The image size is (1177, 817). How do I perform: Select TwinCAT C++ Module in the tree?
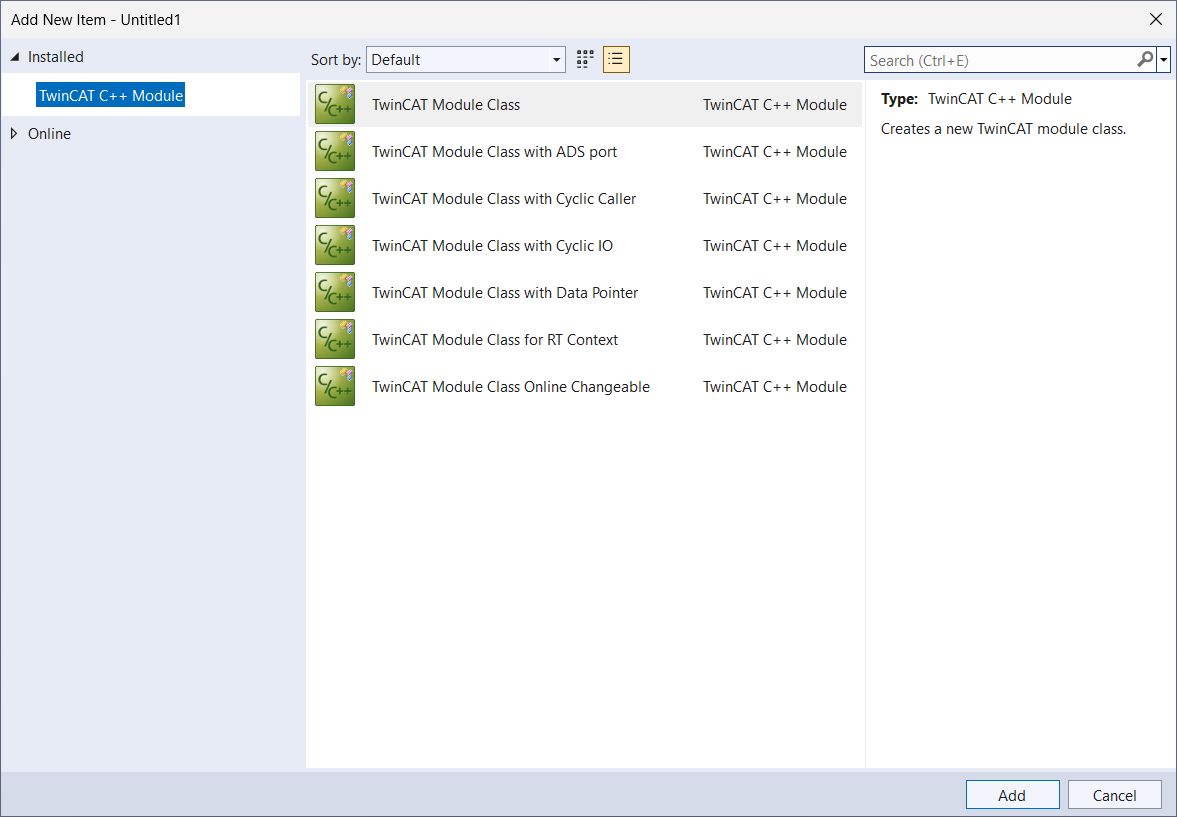point(110,95)
